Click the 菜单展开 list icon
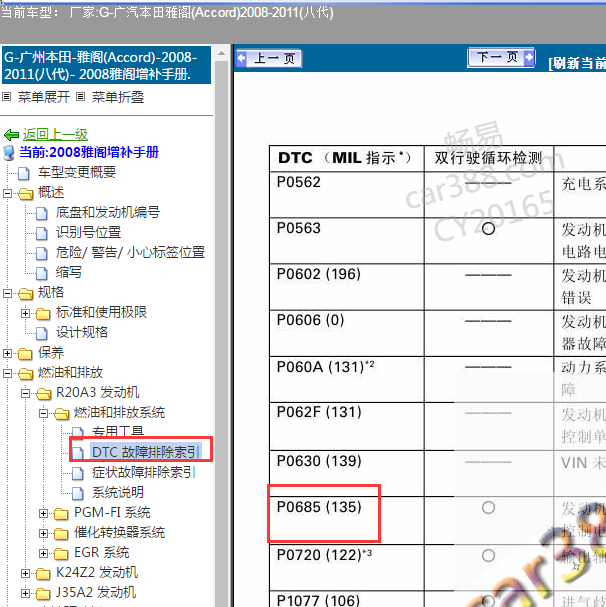This screenshot has width=606, height=607. 6,97
